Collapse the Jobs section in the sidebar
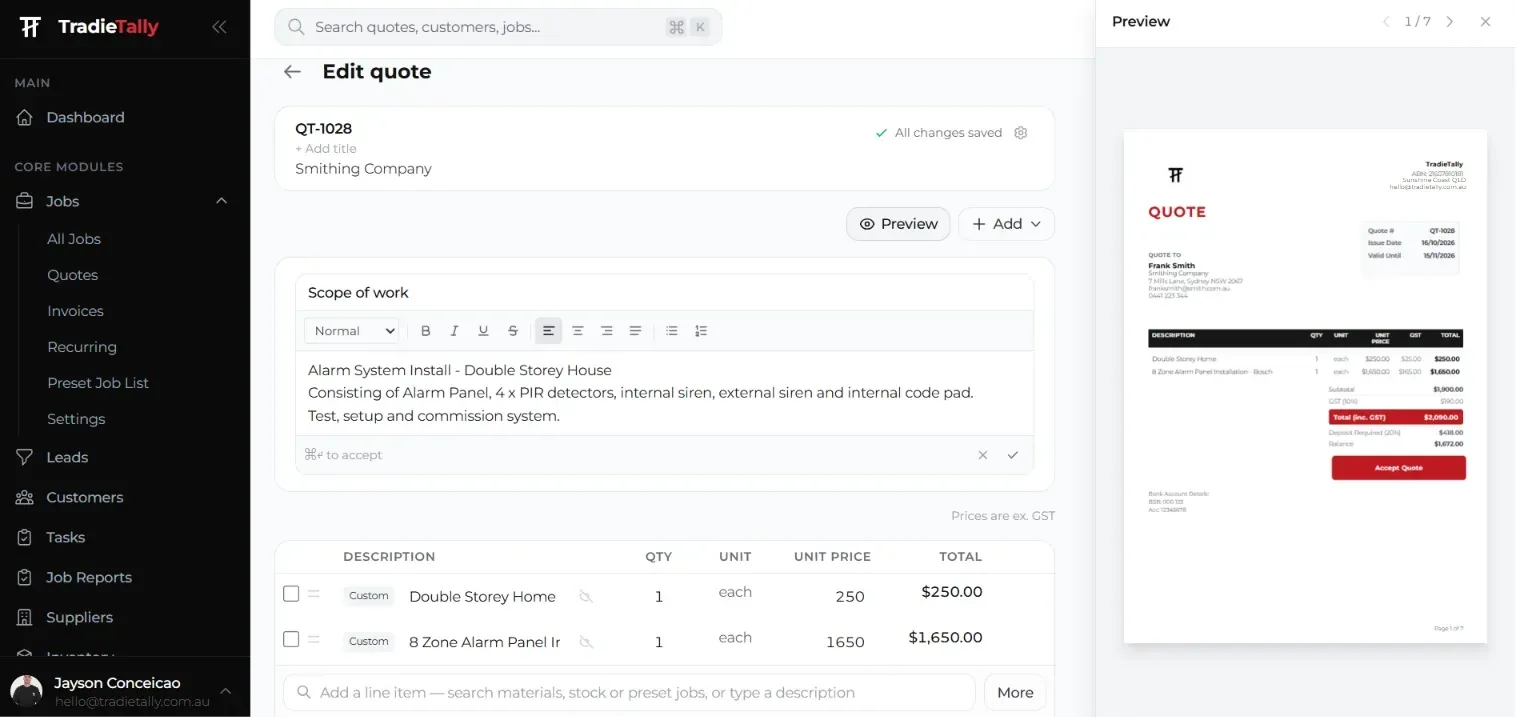This screenshot has height=717, width=1516. [222, 201]
